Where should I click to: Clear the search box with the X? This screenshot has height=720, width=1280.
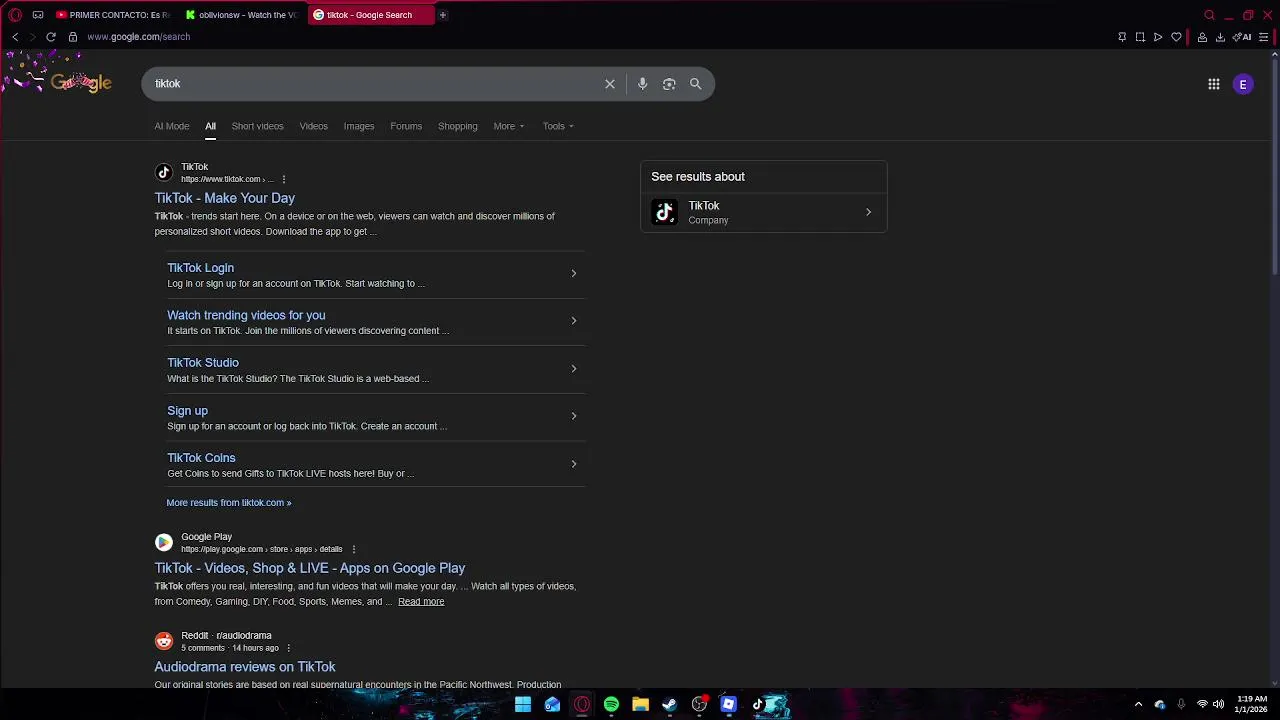pyautogui.click(x=610, y=84)
